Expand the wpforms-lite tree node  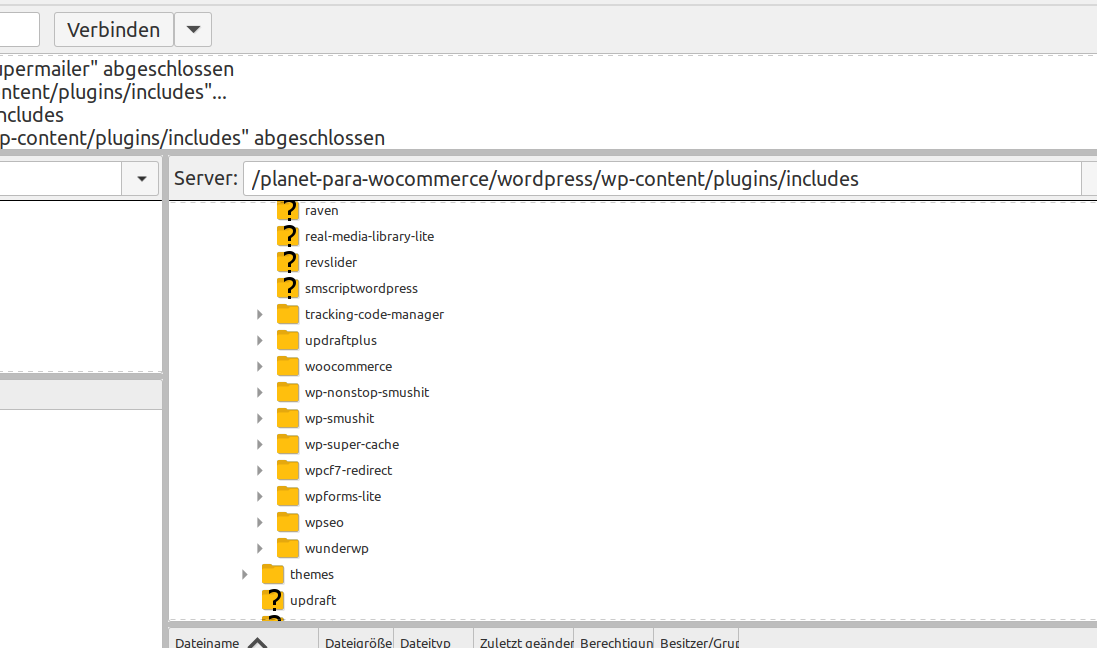coord(260,495)
